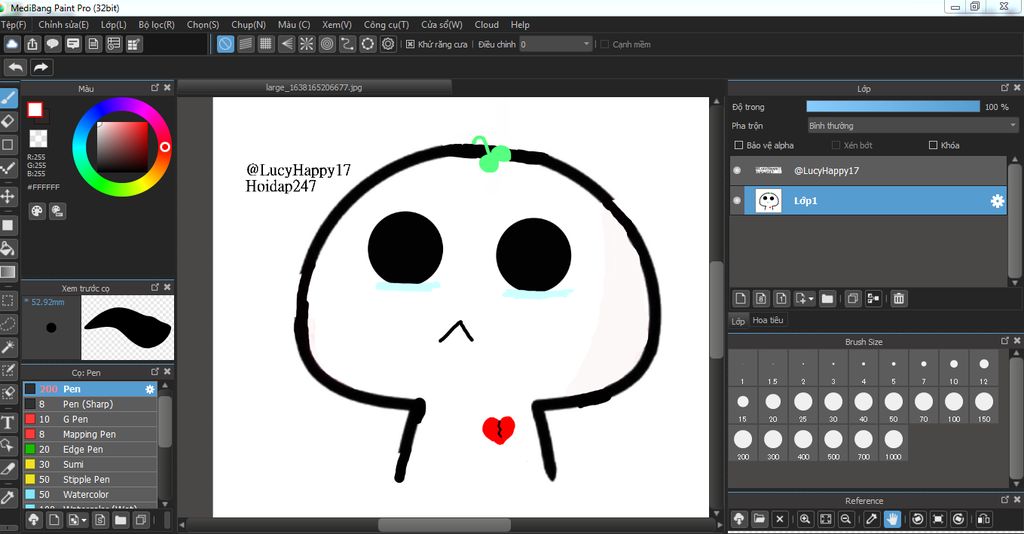The image size is (1024, 534).
Task: Hide the Lớp1 layer
Action: pyautogui.click(x=737, y=201)
